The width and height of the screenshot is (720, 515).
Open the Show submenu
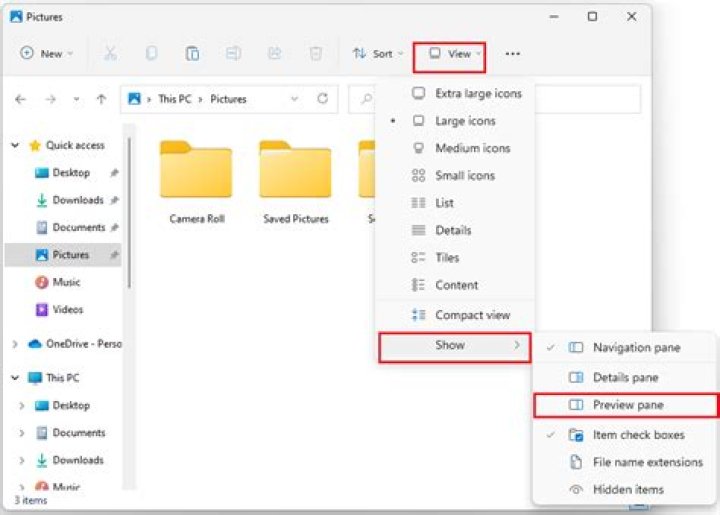click(455, 347)
